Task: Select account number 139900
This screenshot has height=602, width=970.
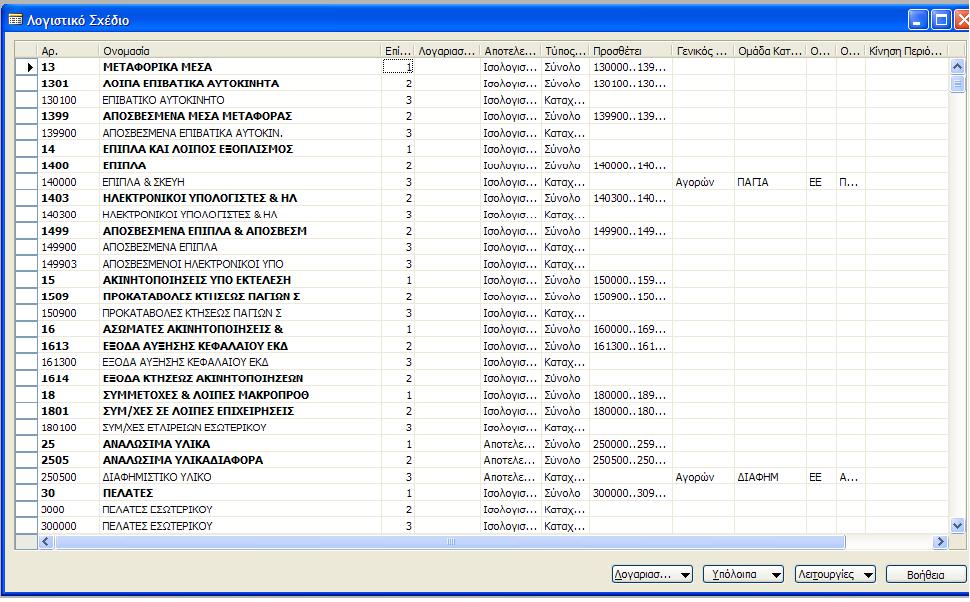Action: coord(59,133)
